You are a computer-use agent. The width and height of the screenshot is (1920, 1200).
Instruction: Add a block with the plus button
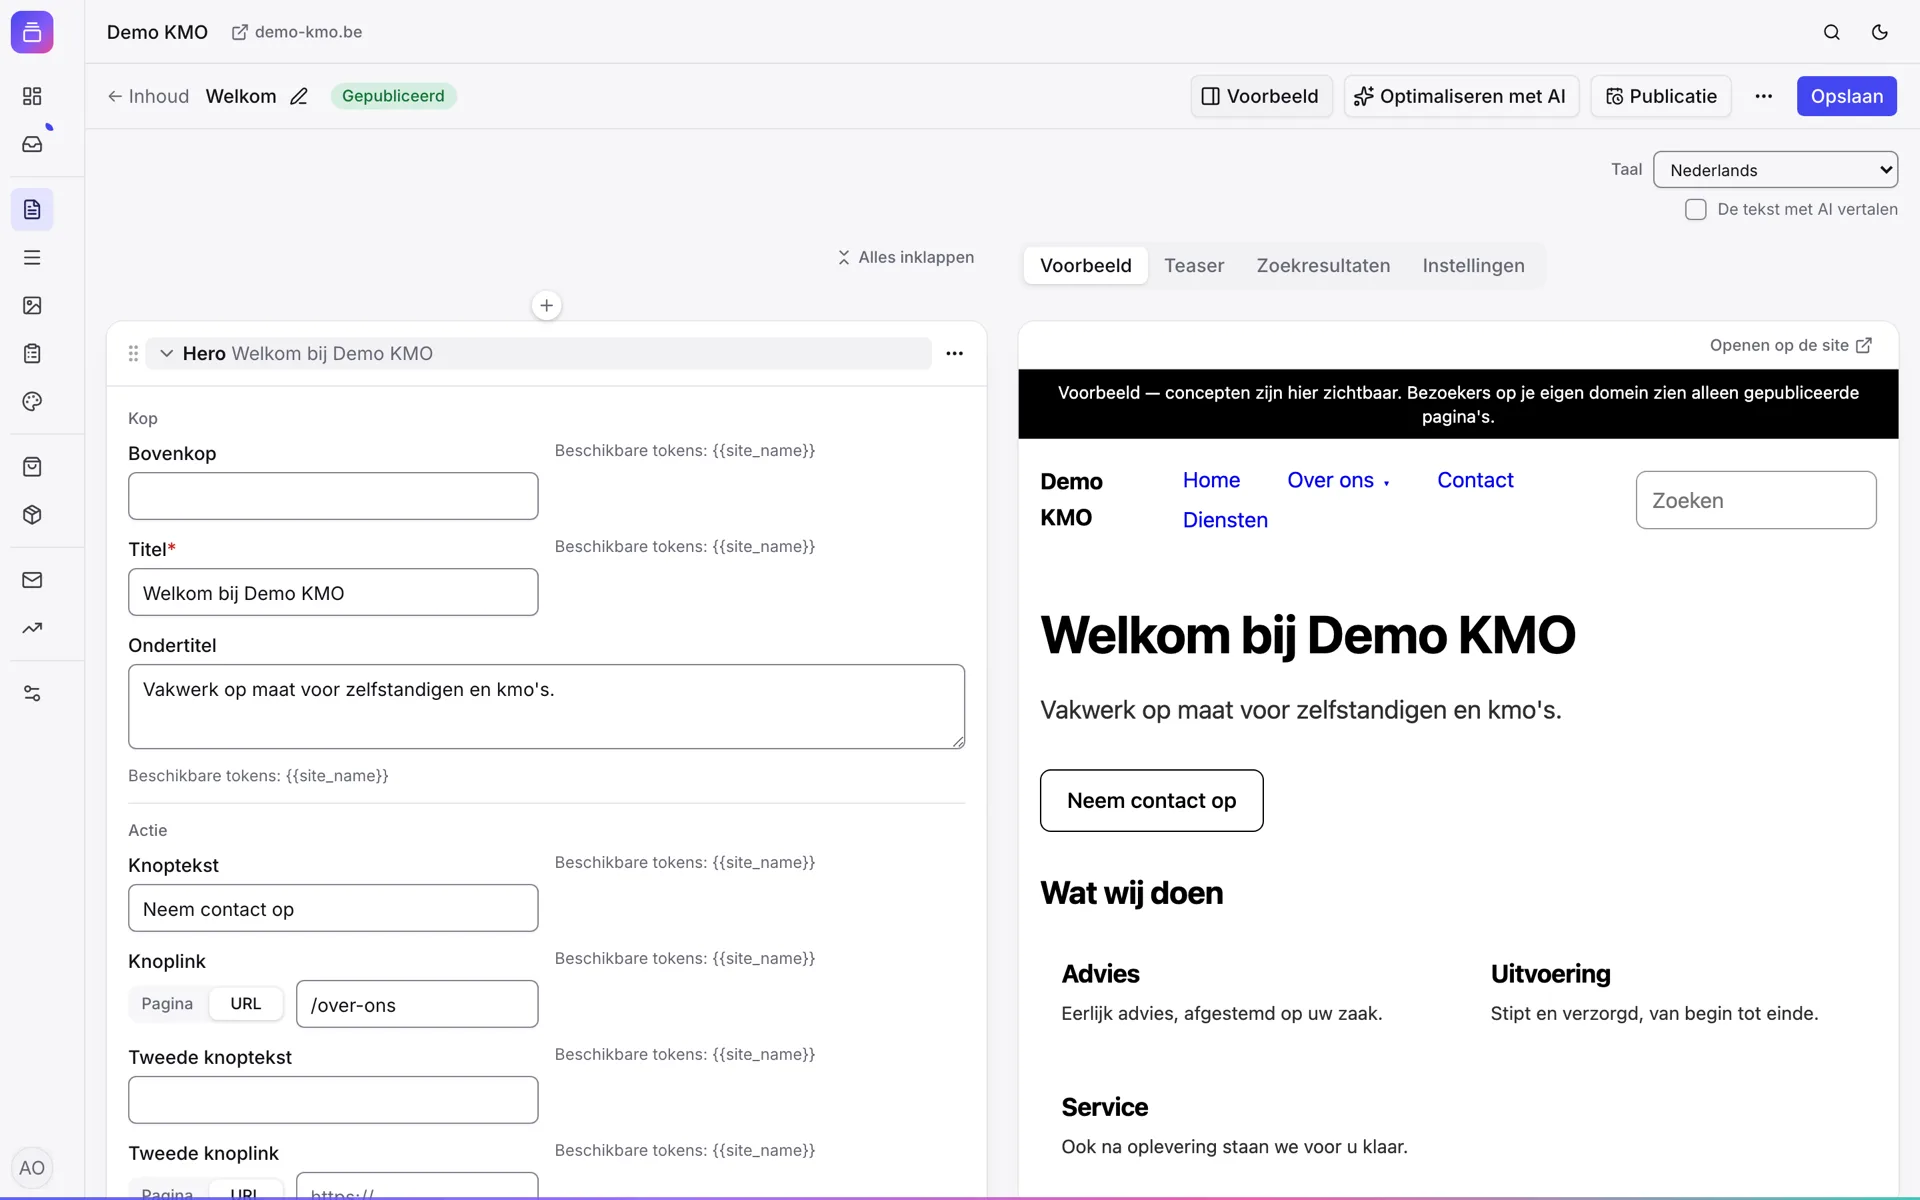[x=546, y=305]
